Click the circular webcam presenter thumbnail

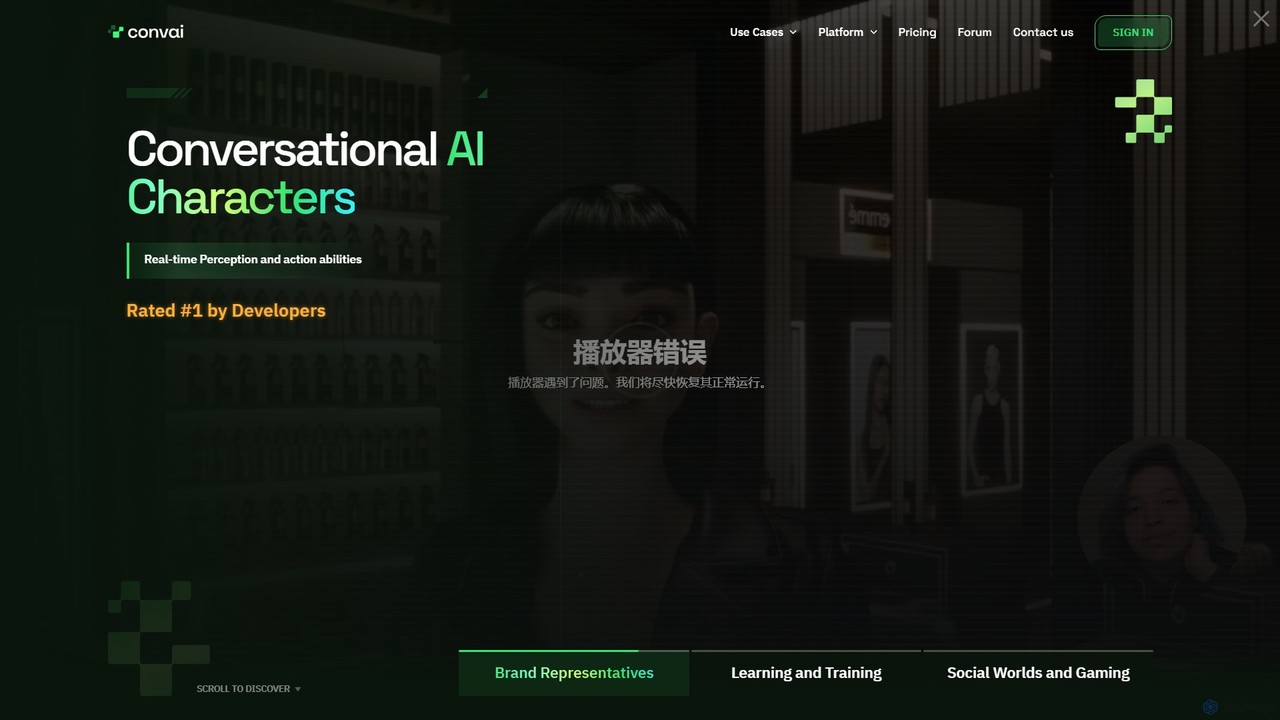pos(1162,518)
